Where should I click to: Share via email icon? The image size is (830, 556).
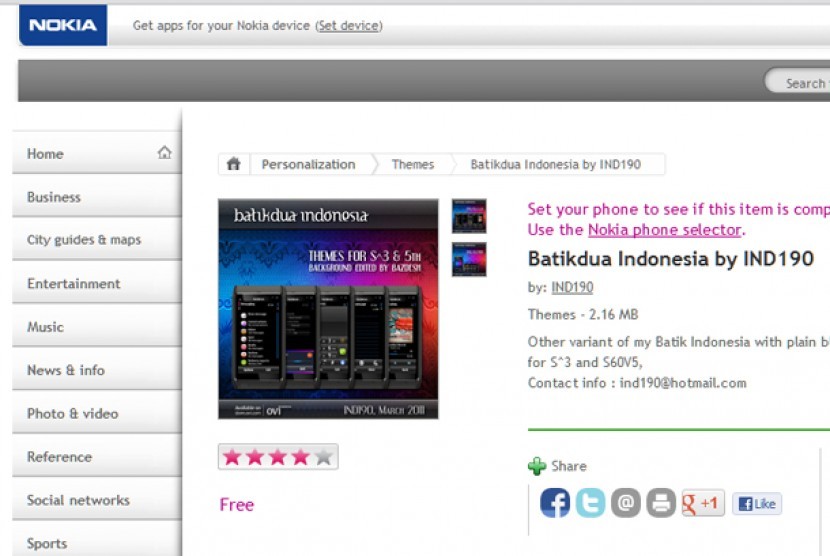click(x=626, y=503)
